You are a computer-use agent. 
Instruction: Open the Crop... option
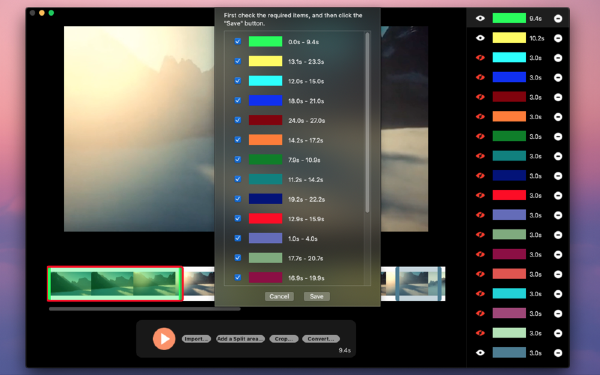284,339
